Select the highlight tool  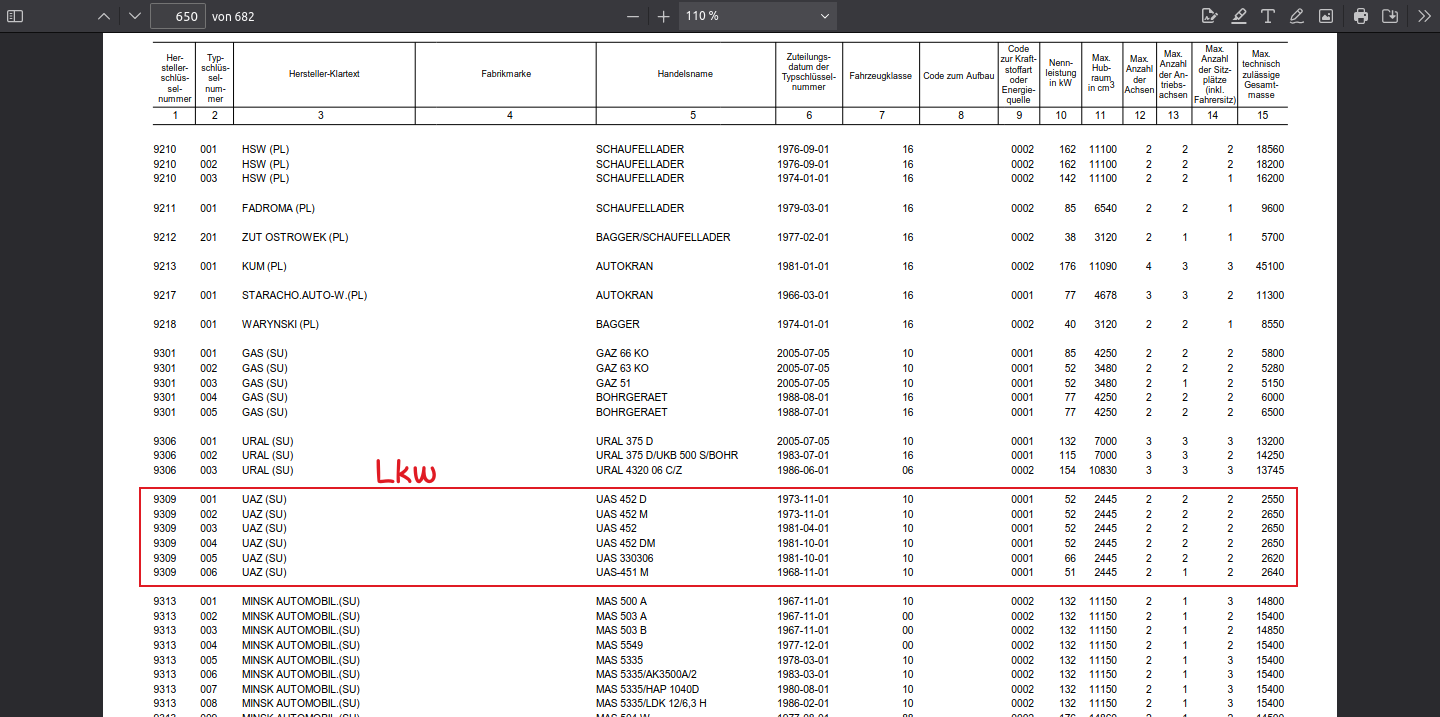click(1239, 16)
